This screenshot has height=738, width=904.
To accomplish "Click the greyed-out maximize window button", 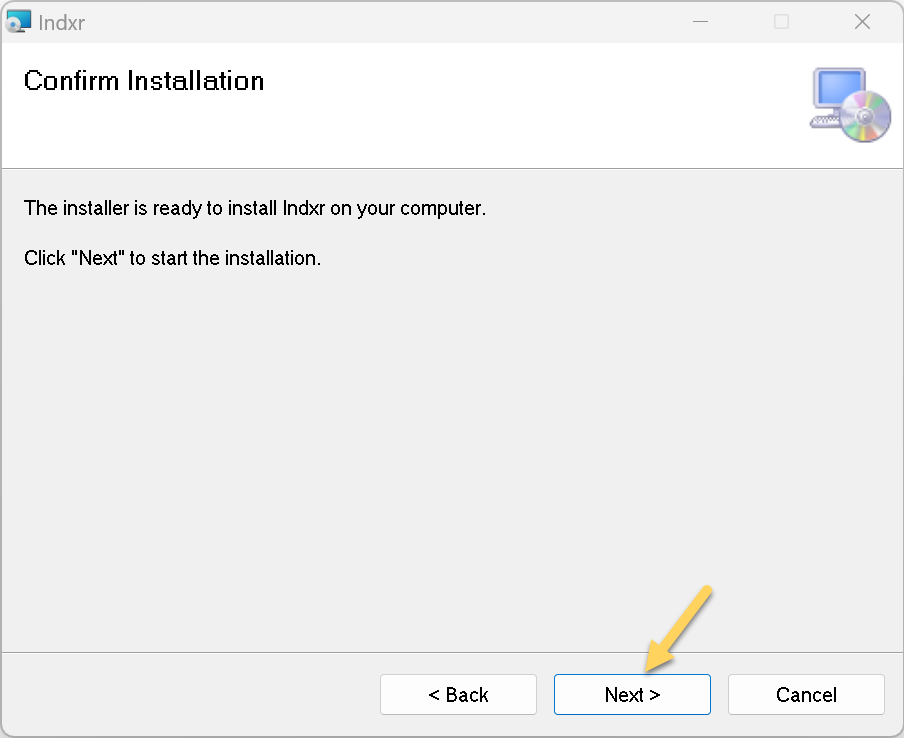I will [x=781, y=22].
